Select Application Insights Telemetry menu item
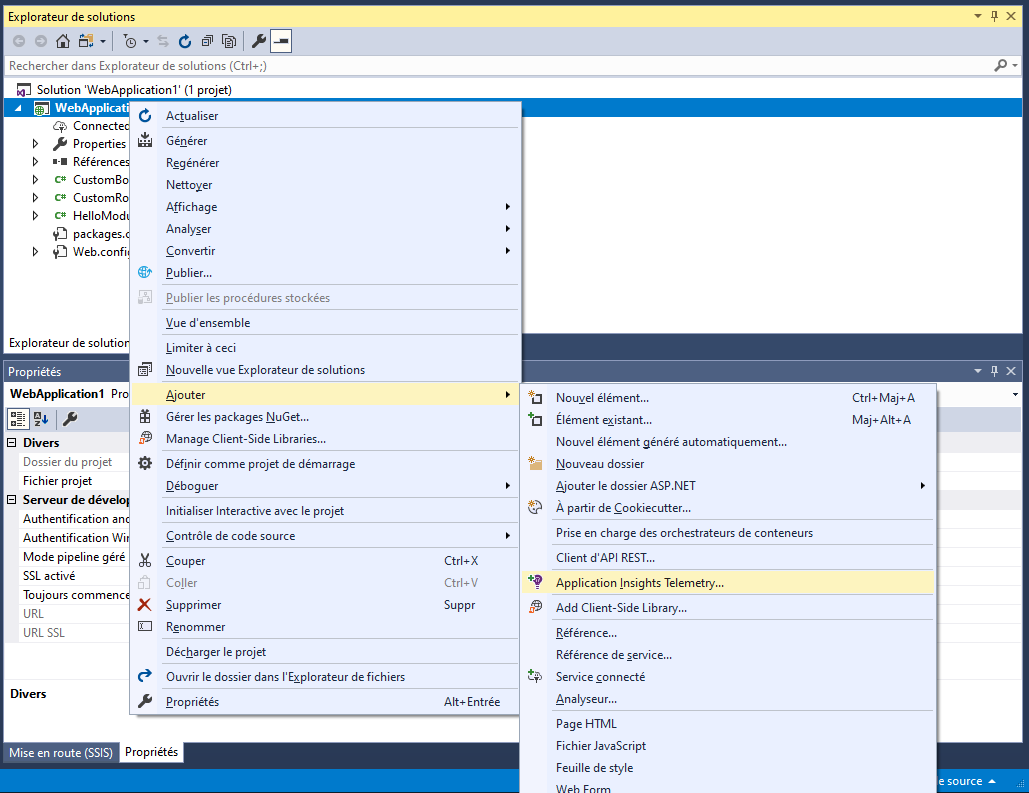 (x=639, y=582)
